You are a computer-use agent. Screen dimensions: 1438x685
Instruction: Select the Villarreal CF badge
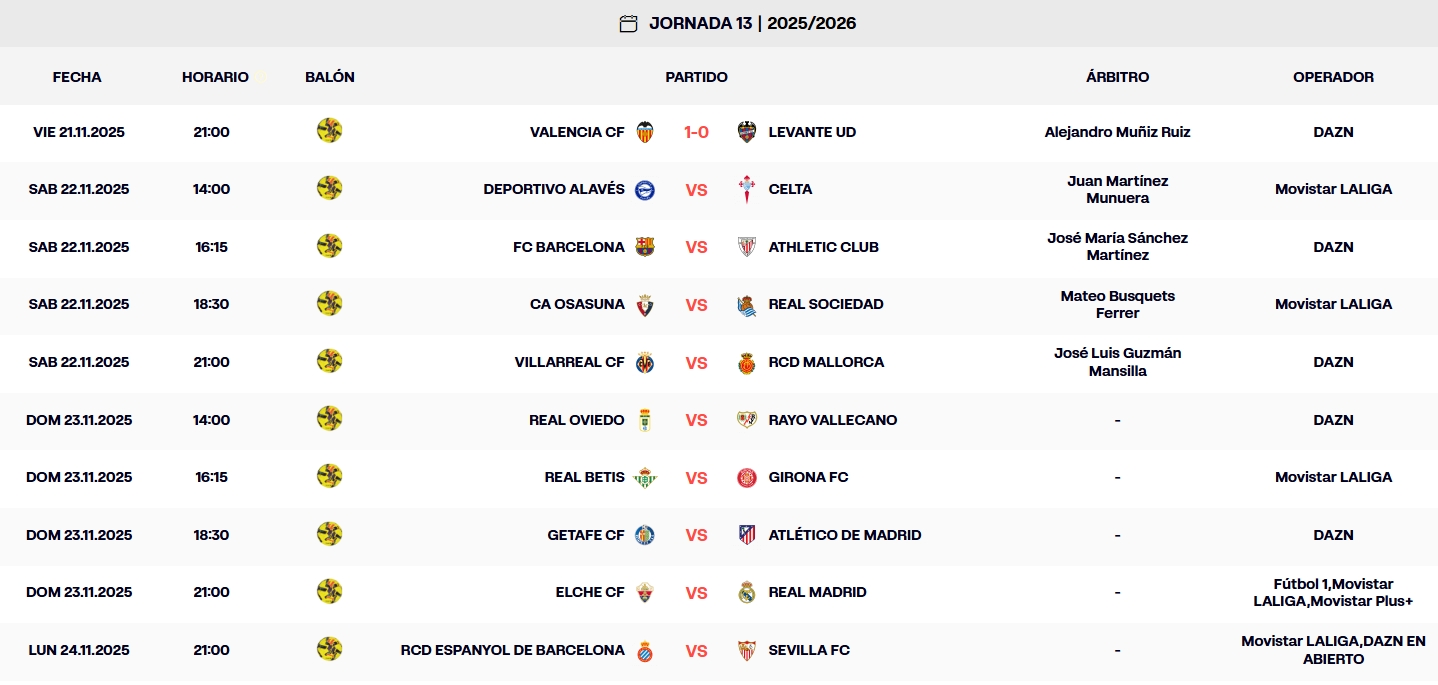click(645, 361)
